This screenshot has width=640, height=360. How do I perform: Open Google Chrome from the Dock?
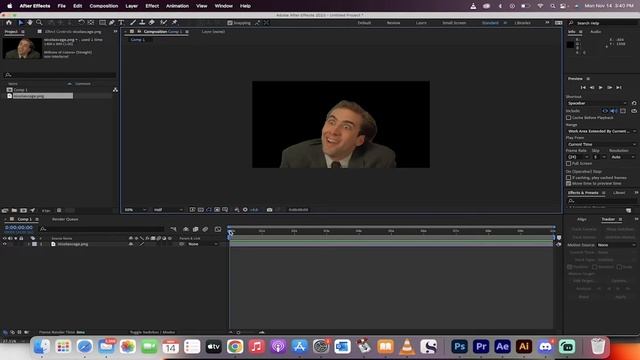click(235, 347)
